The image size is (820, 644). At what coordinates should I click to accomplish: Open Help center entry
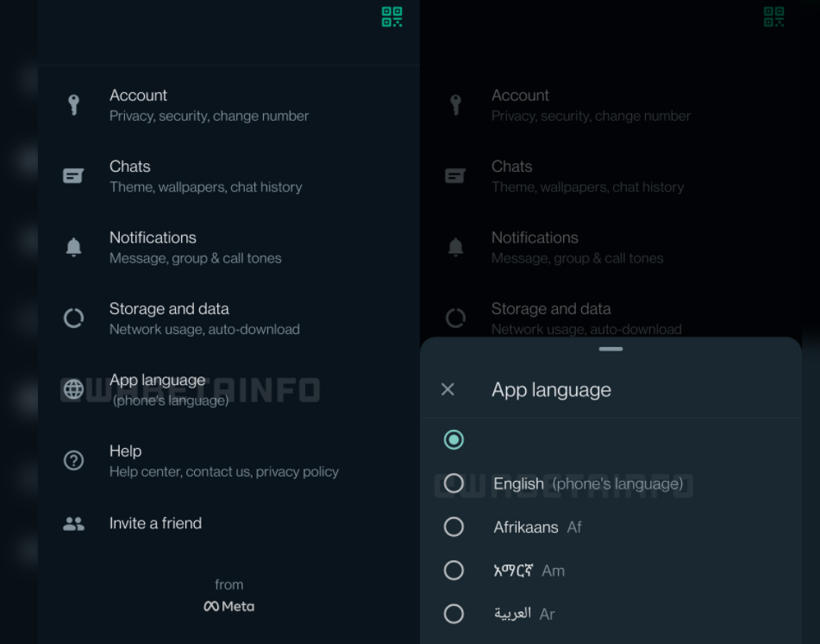223,461
